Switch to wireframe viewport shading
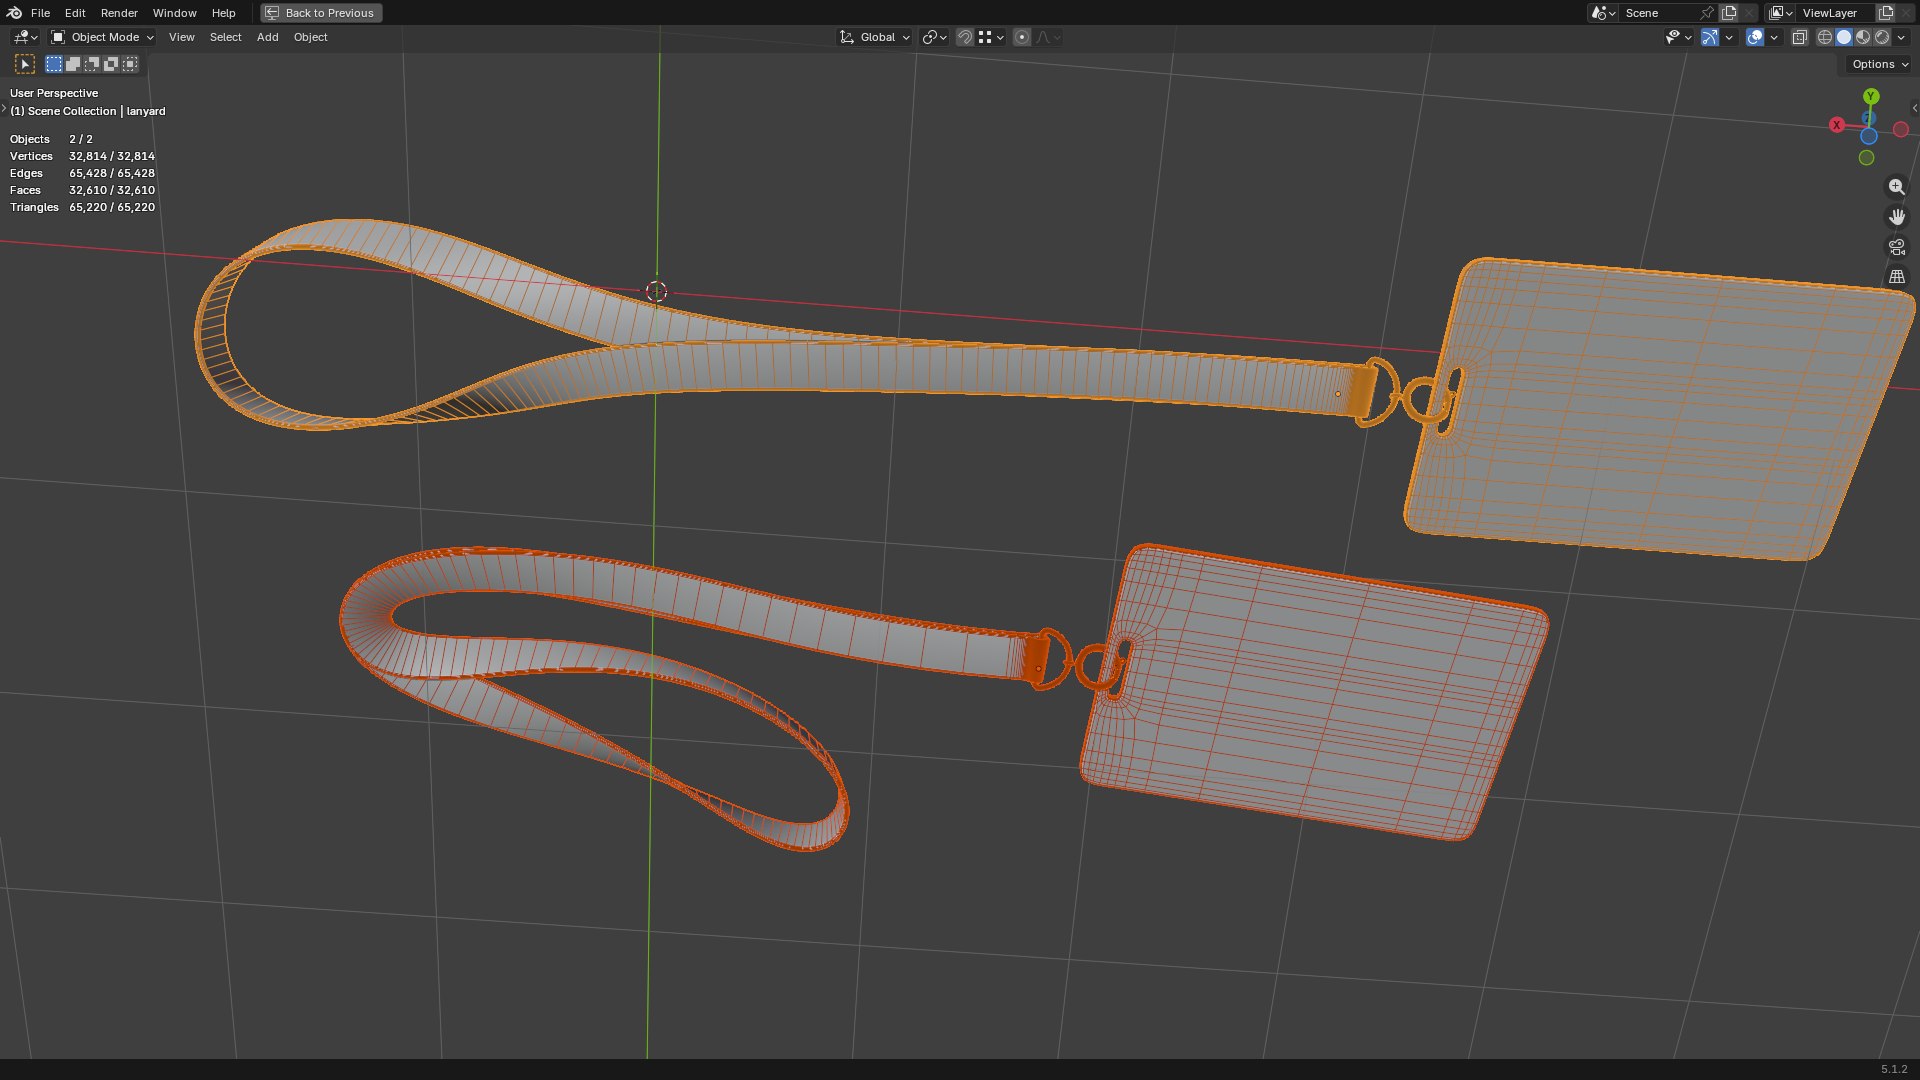Screen dimensions: 1920x1080 pos(1825,37)
